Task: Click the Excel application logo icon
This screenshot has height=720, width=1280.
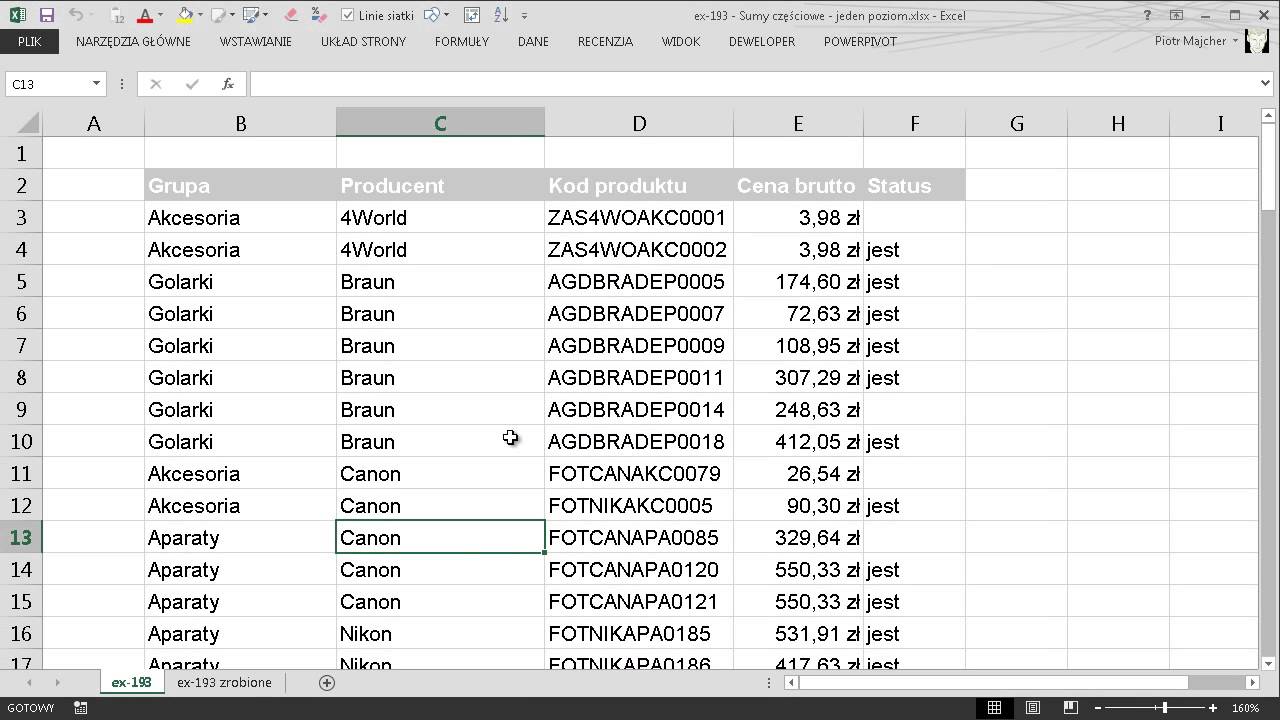Action: 17,15
